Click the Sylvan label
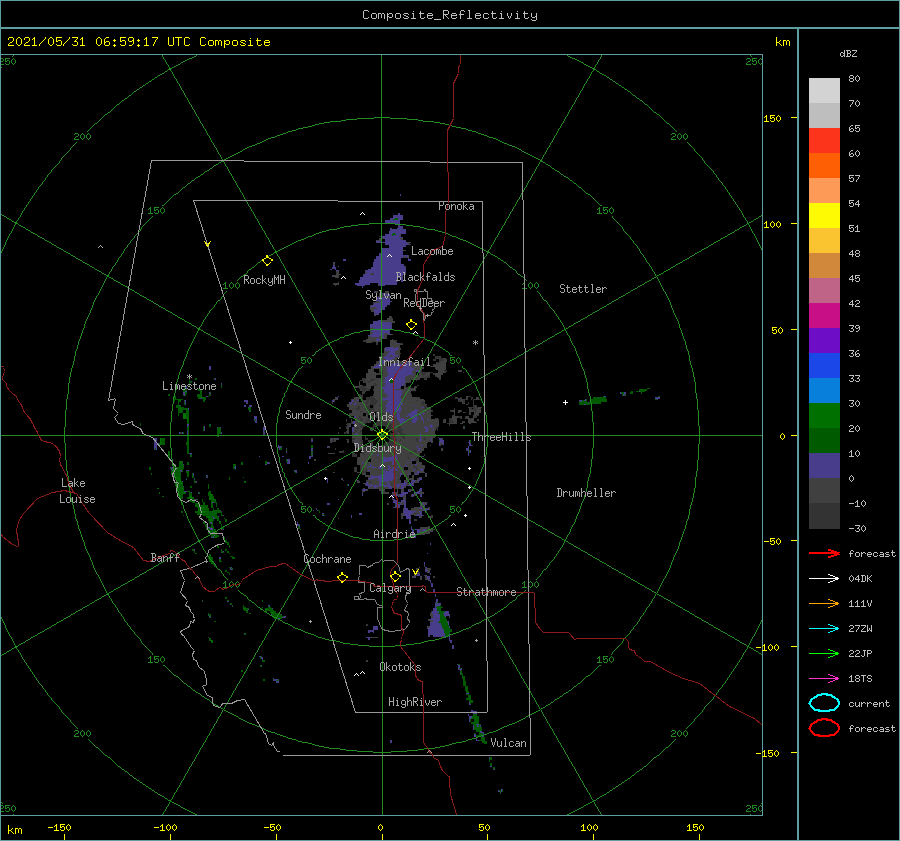 pyautogui.click(x=383, y=295)
